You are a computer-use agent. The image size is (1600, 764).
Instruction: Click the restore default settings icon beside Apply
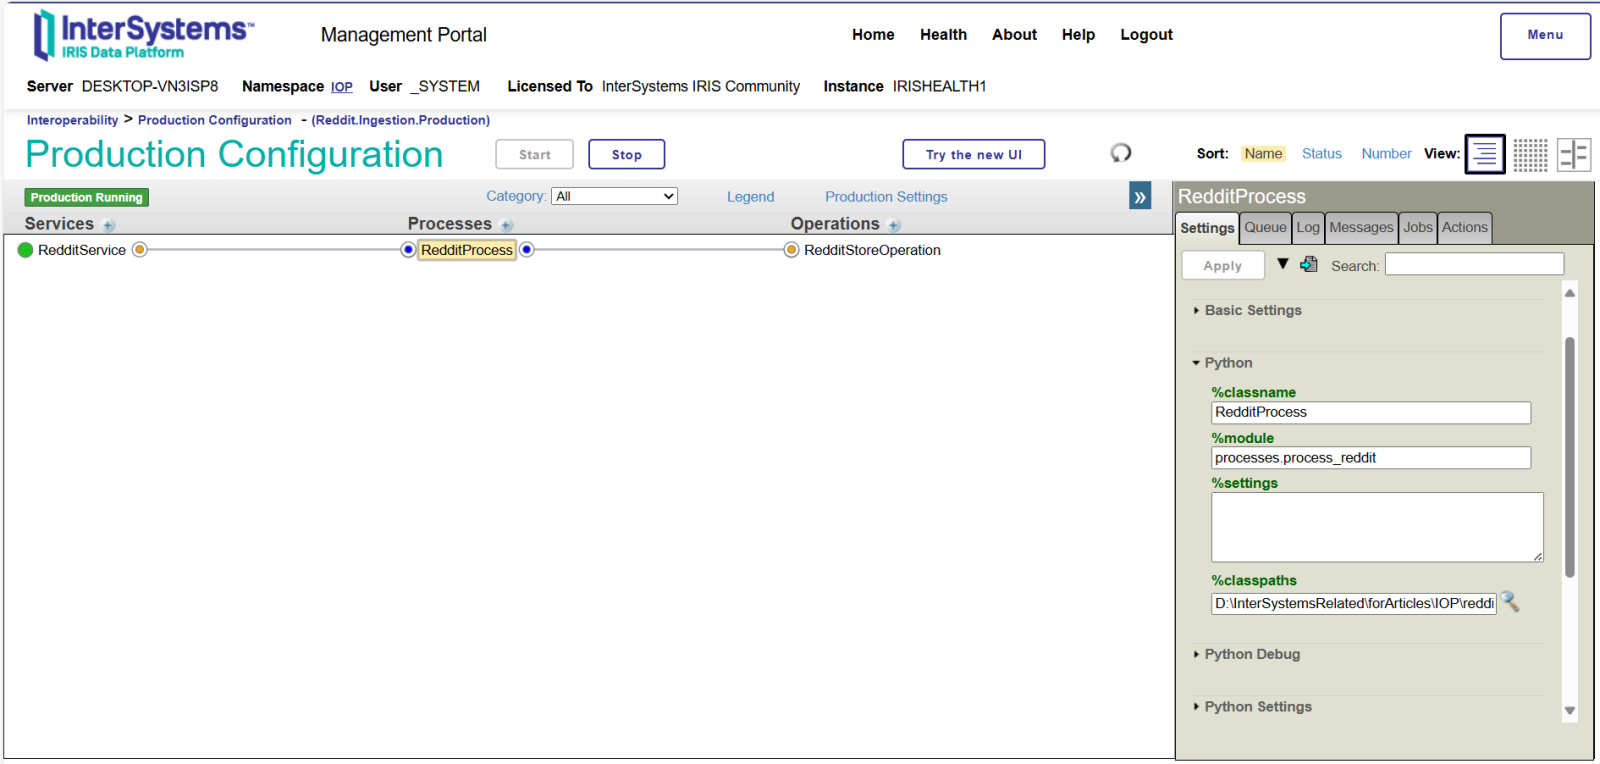pos(1309,265)
